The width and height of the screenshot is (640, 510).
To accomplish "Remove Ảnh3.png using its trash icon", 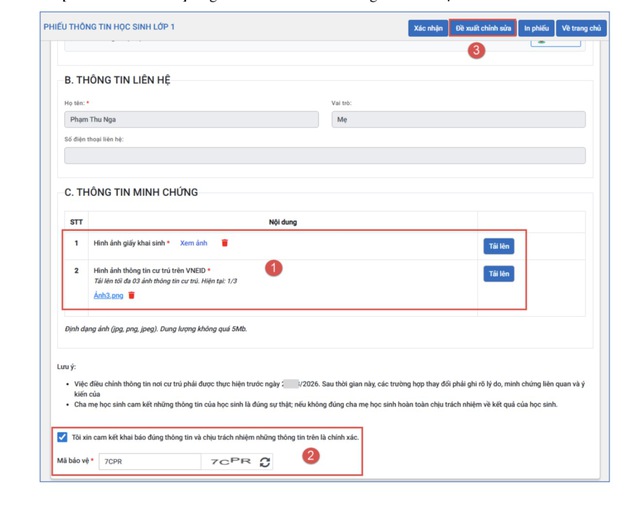I will coord(132,295).
